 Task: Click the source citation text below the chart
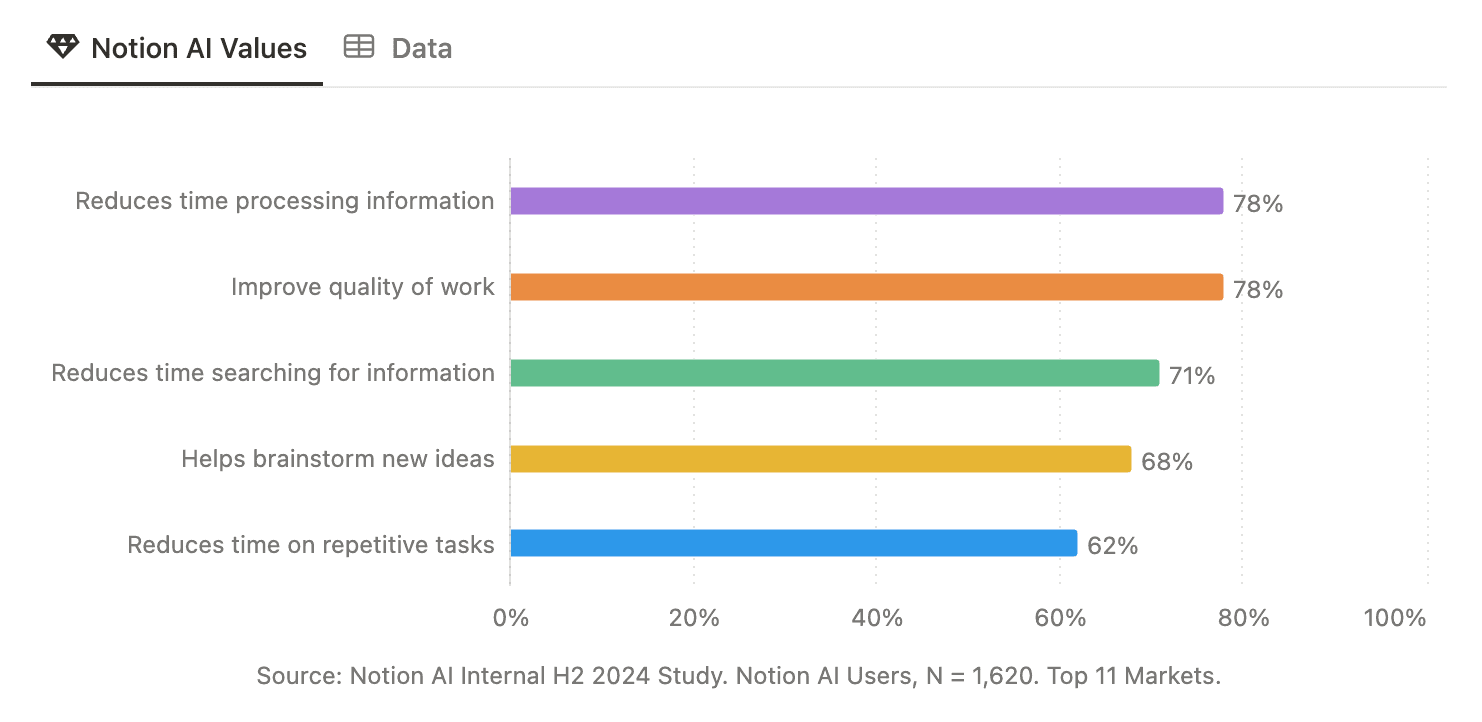(739, 676)
